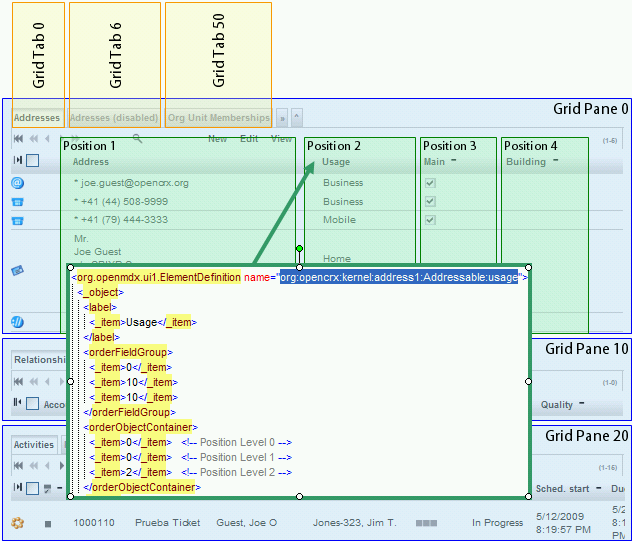Open phone icon for +41 (79) 444-3333
632x541 pixels.
click(17, 221)
